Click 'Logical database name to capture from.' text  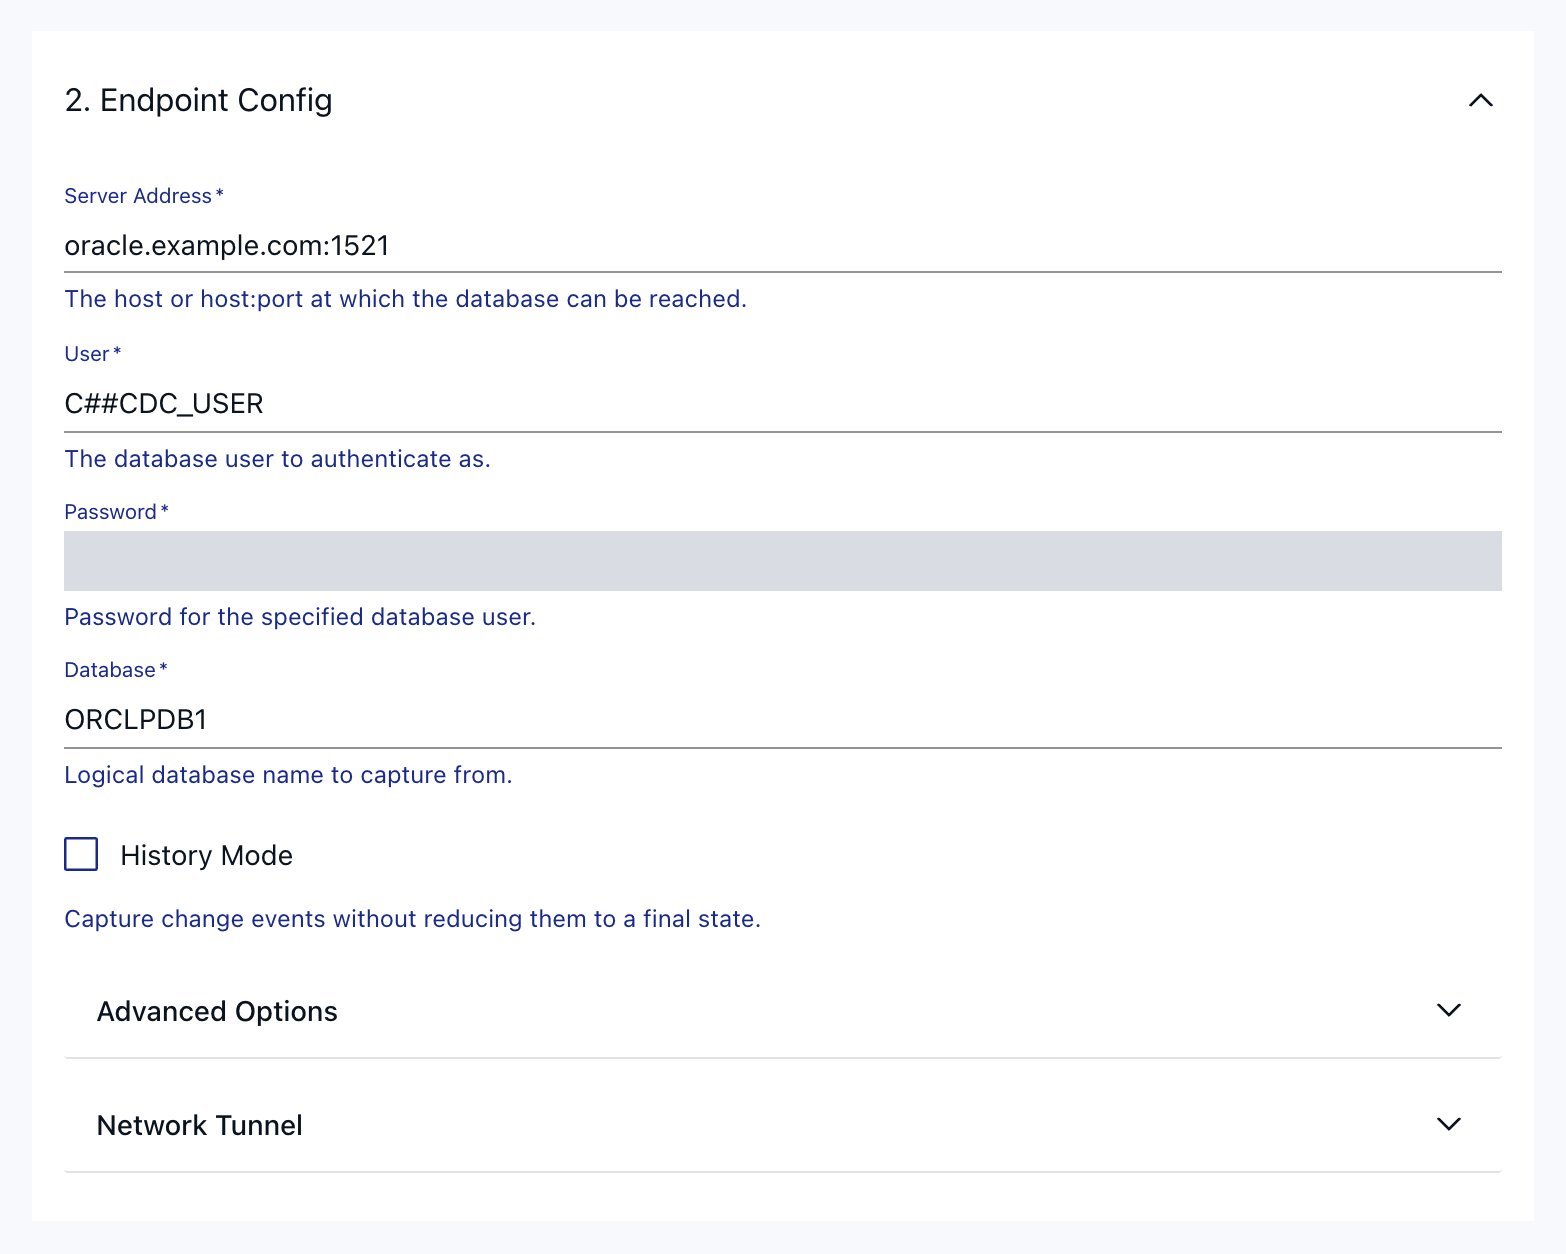288,775
